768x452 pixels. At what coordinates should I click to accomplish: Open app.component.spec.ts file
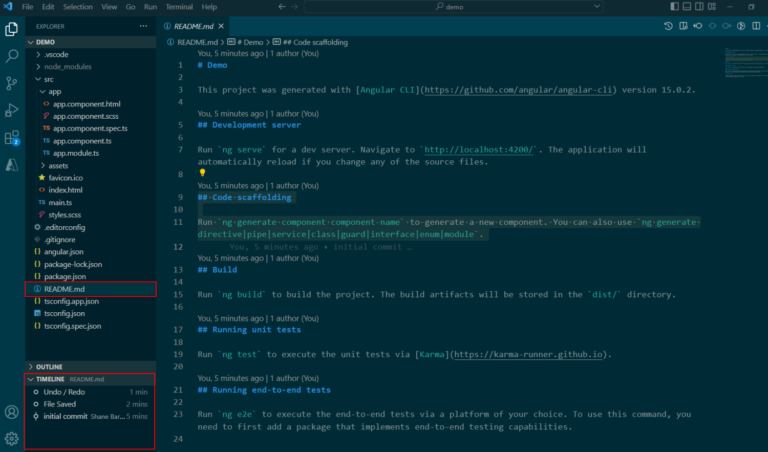(x=90, y=129)
